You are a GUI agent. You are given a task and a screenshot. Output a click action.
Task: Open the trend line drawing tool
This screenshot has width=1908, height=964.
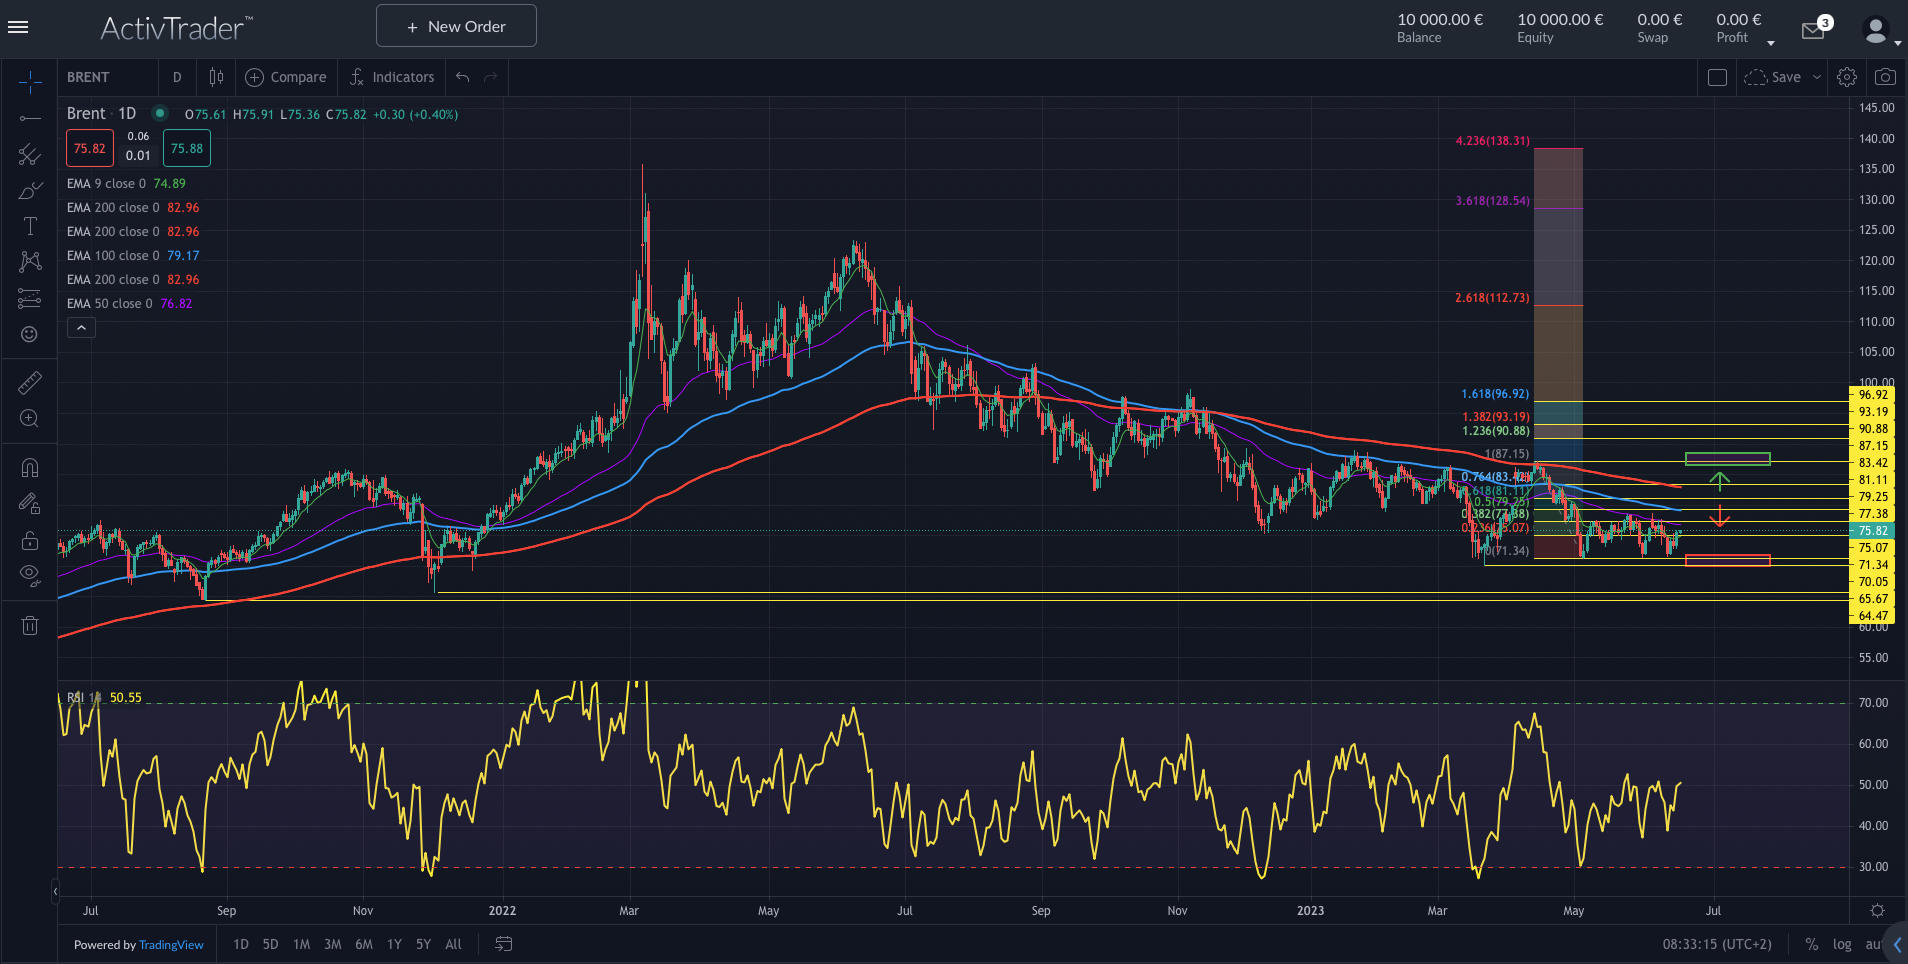[29, 118]
